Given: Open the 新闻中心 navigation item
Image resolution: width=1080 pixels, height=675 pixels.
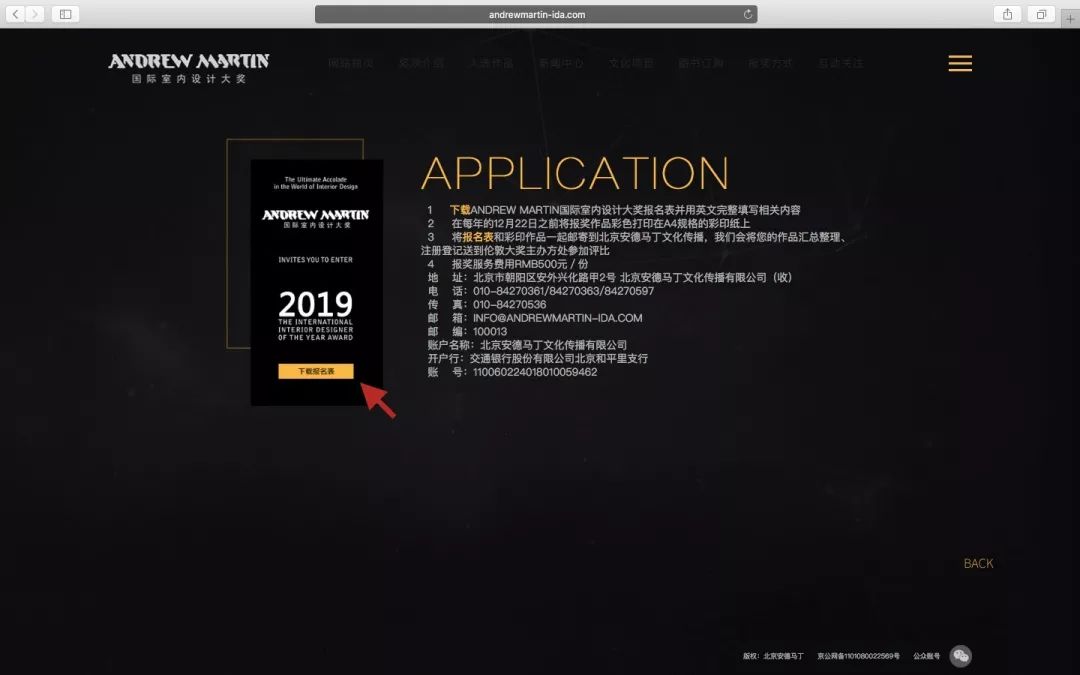Looking at the screenshot, I should 561,63.
